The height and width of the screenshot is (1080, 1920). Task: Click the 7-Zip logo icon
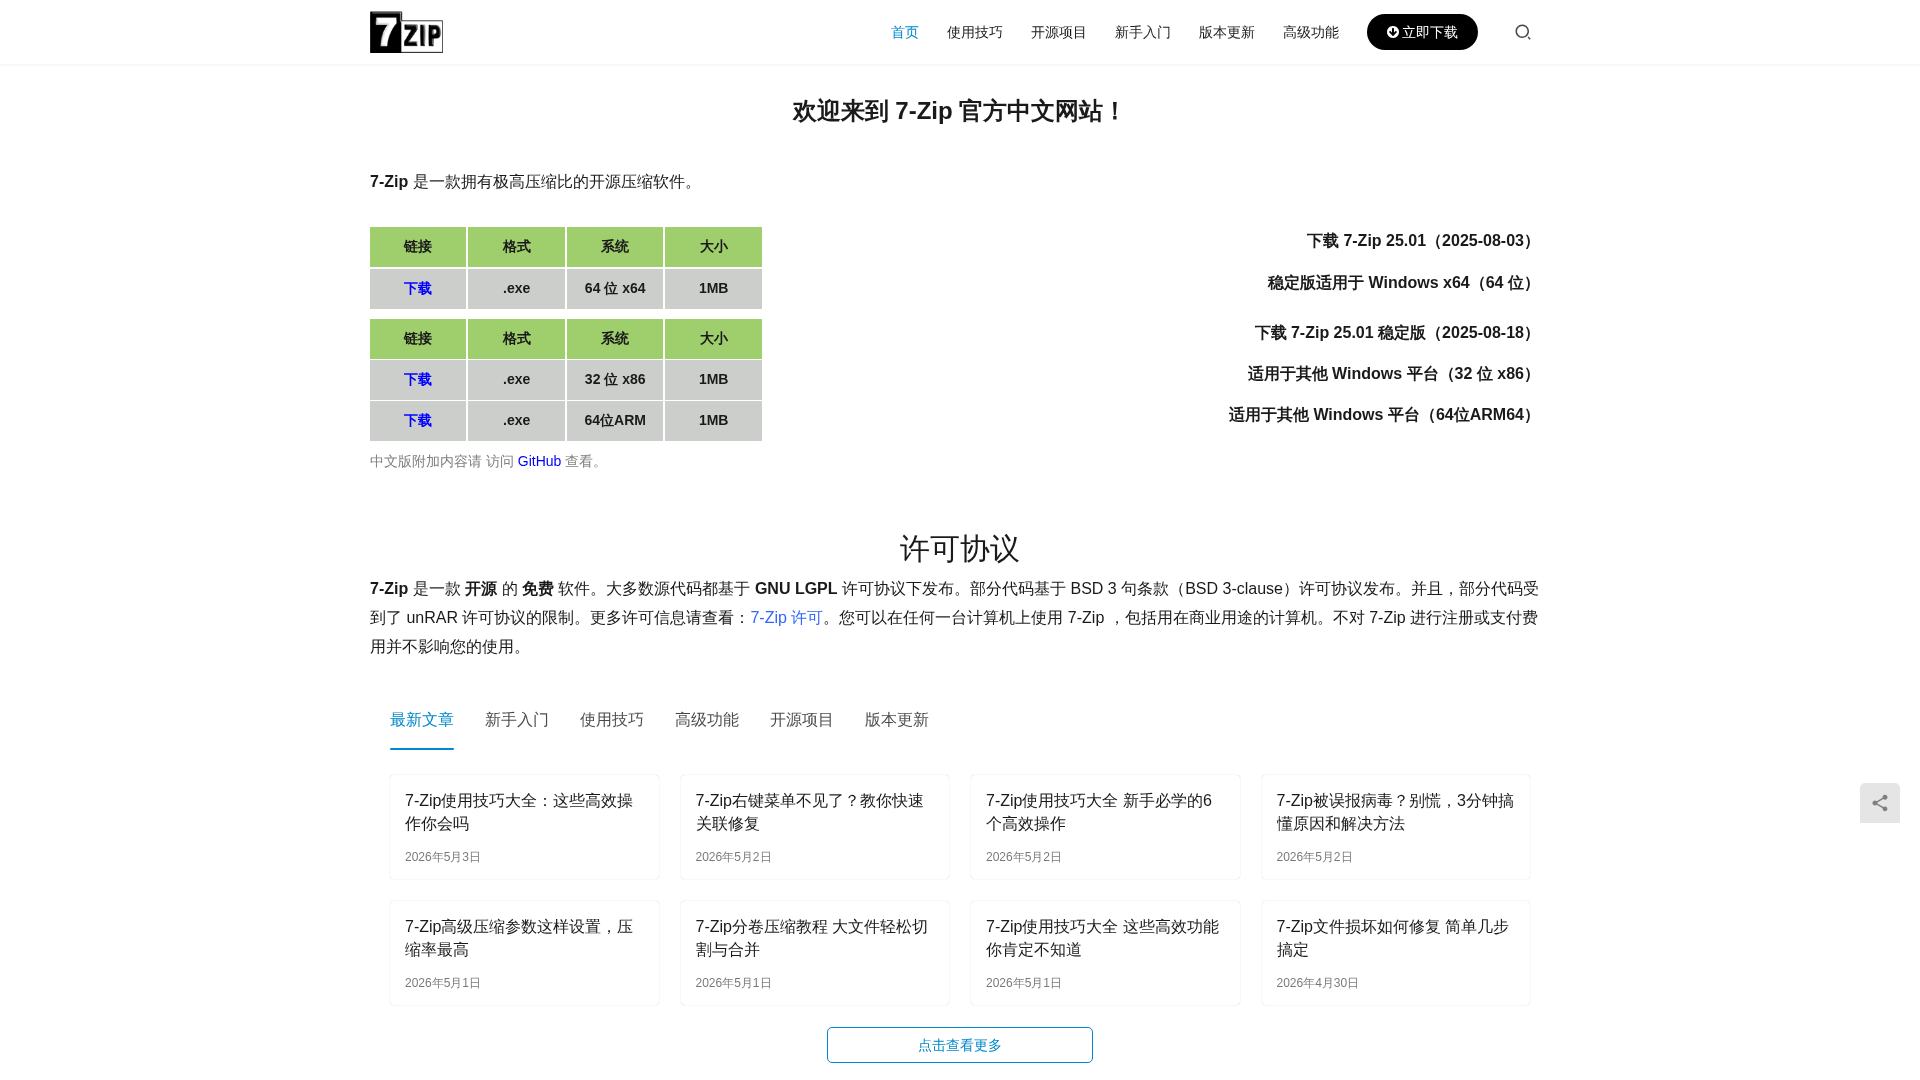[x=406, y=32]
